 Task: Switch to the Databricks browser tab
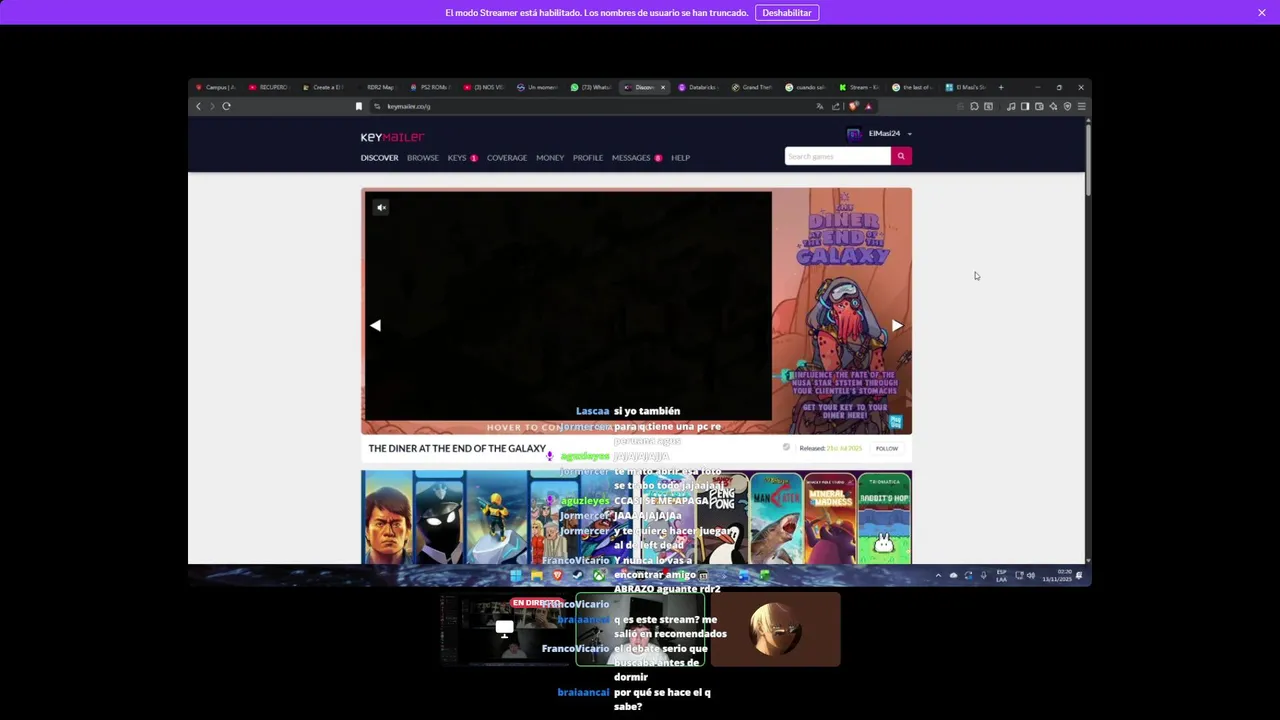[x=698, y=87]
